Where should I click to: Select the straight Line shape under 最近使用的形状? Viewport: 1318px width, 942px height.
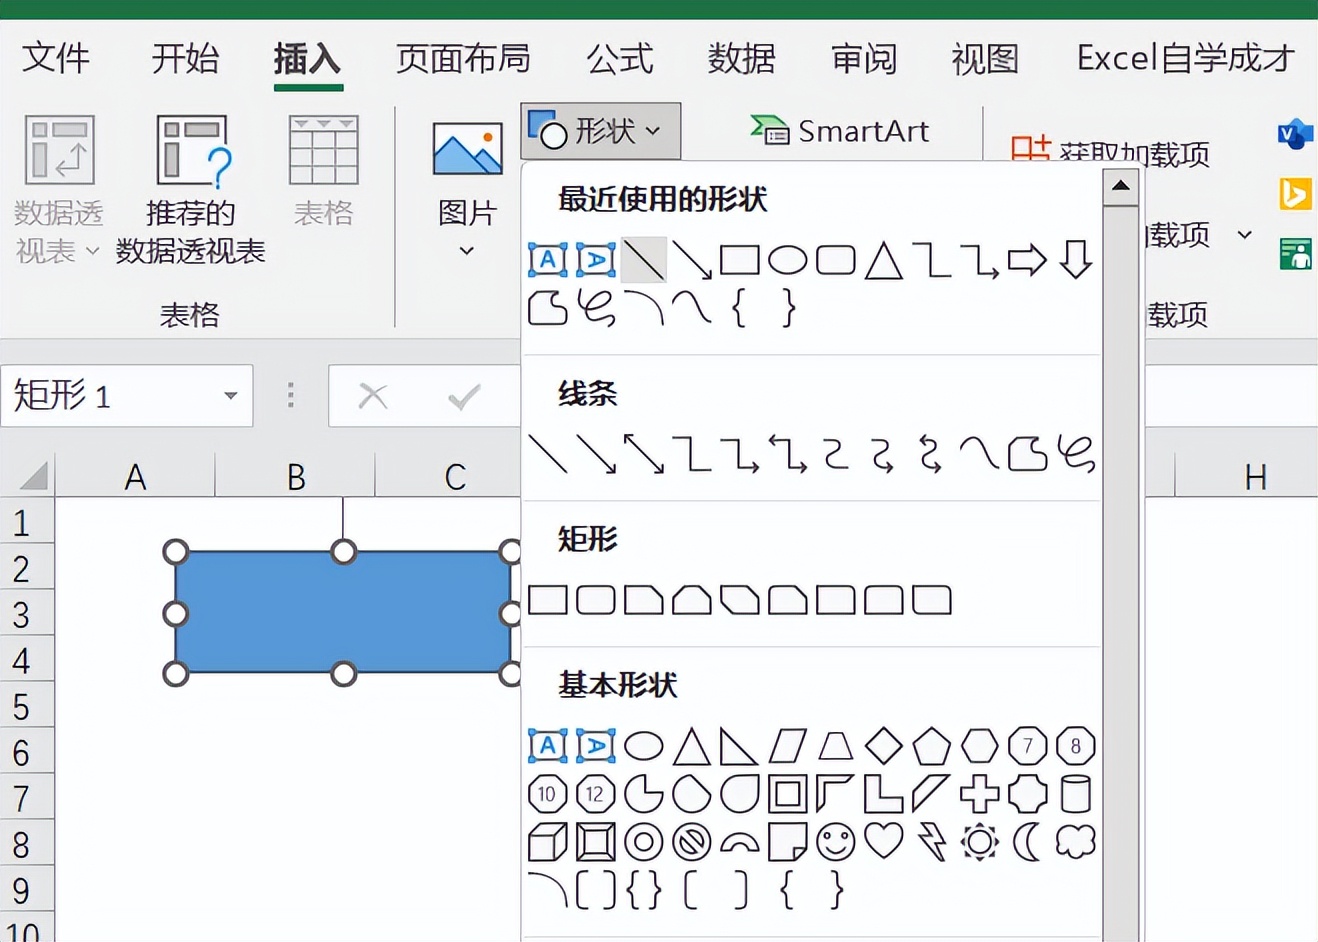coord(644,258)
